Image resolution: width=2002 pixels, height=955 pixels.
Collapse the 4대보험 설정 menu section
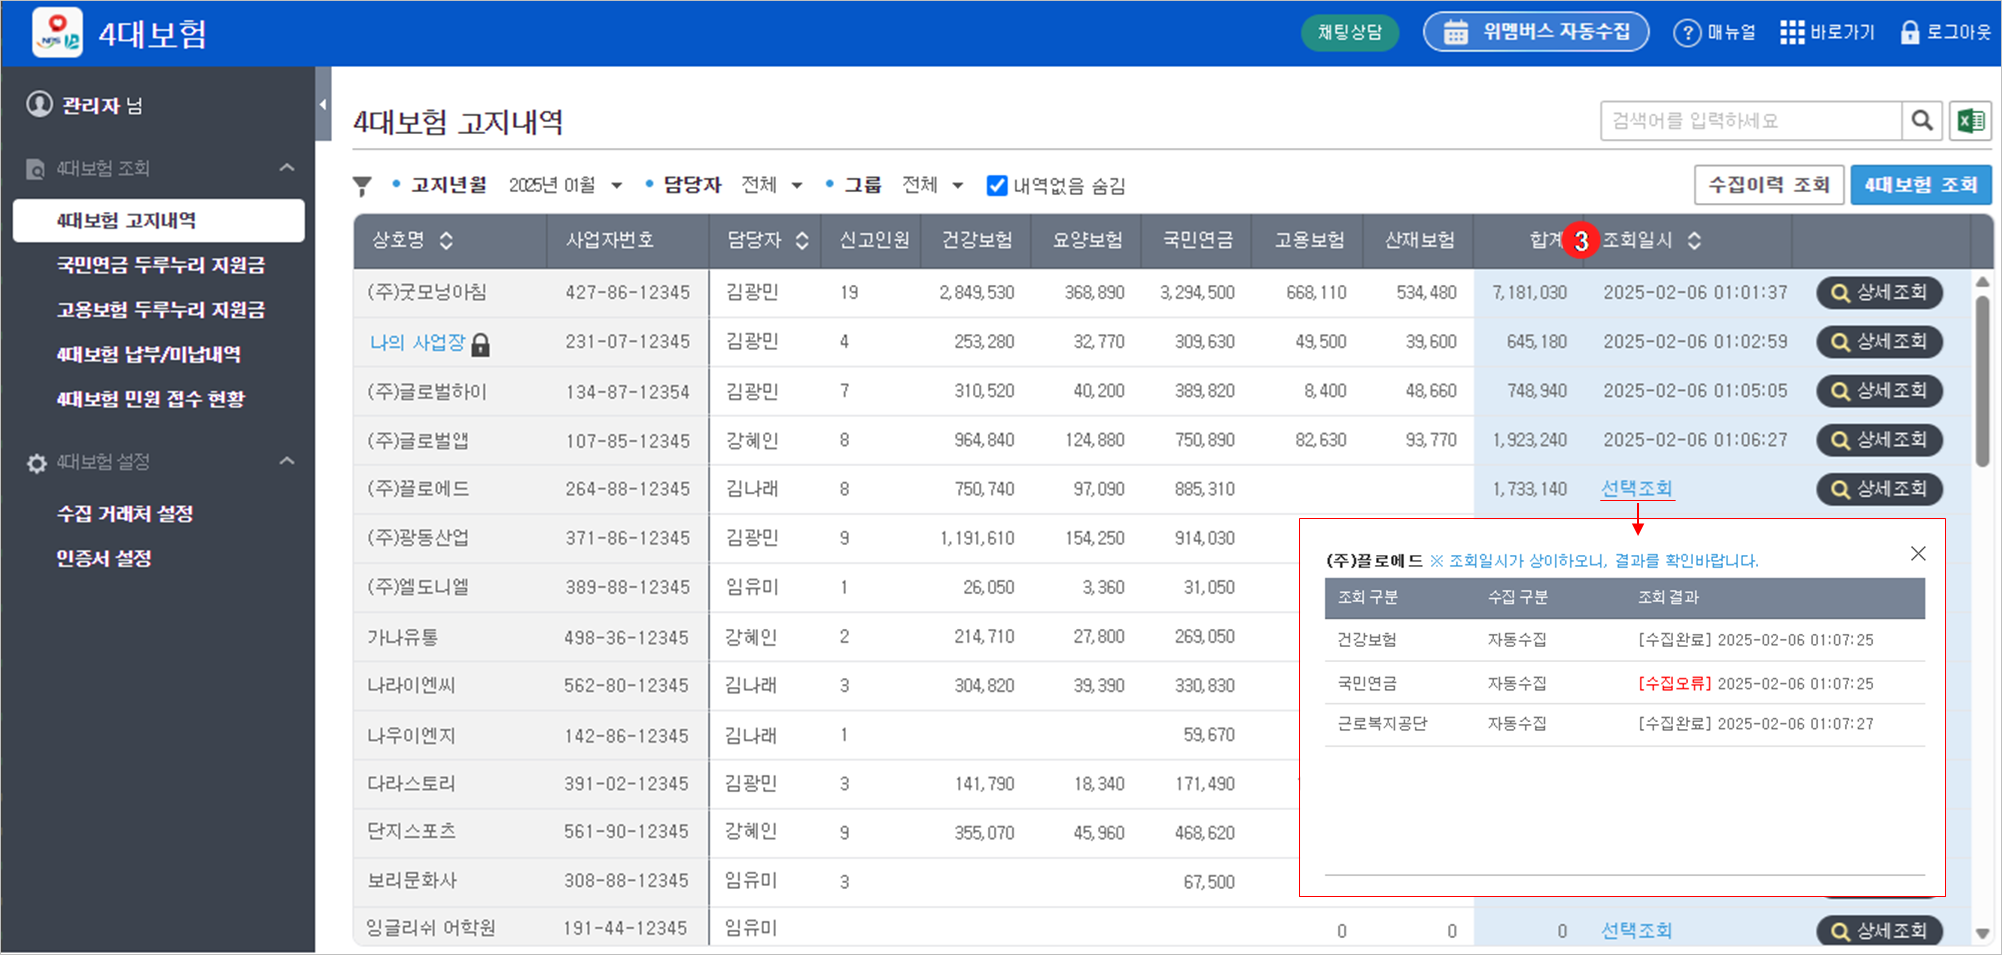click(x=287, y=462)
